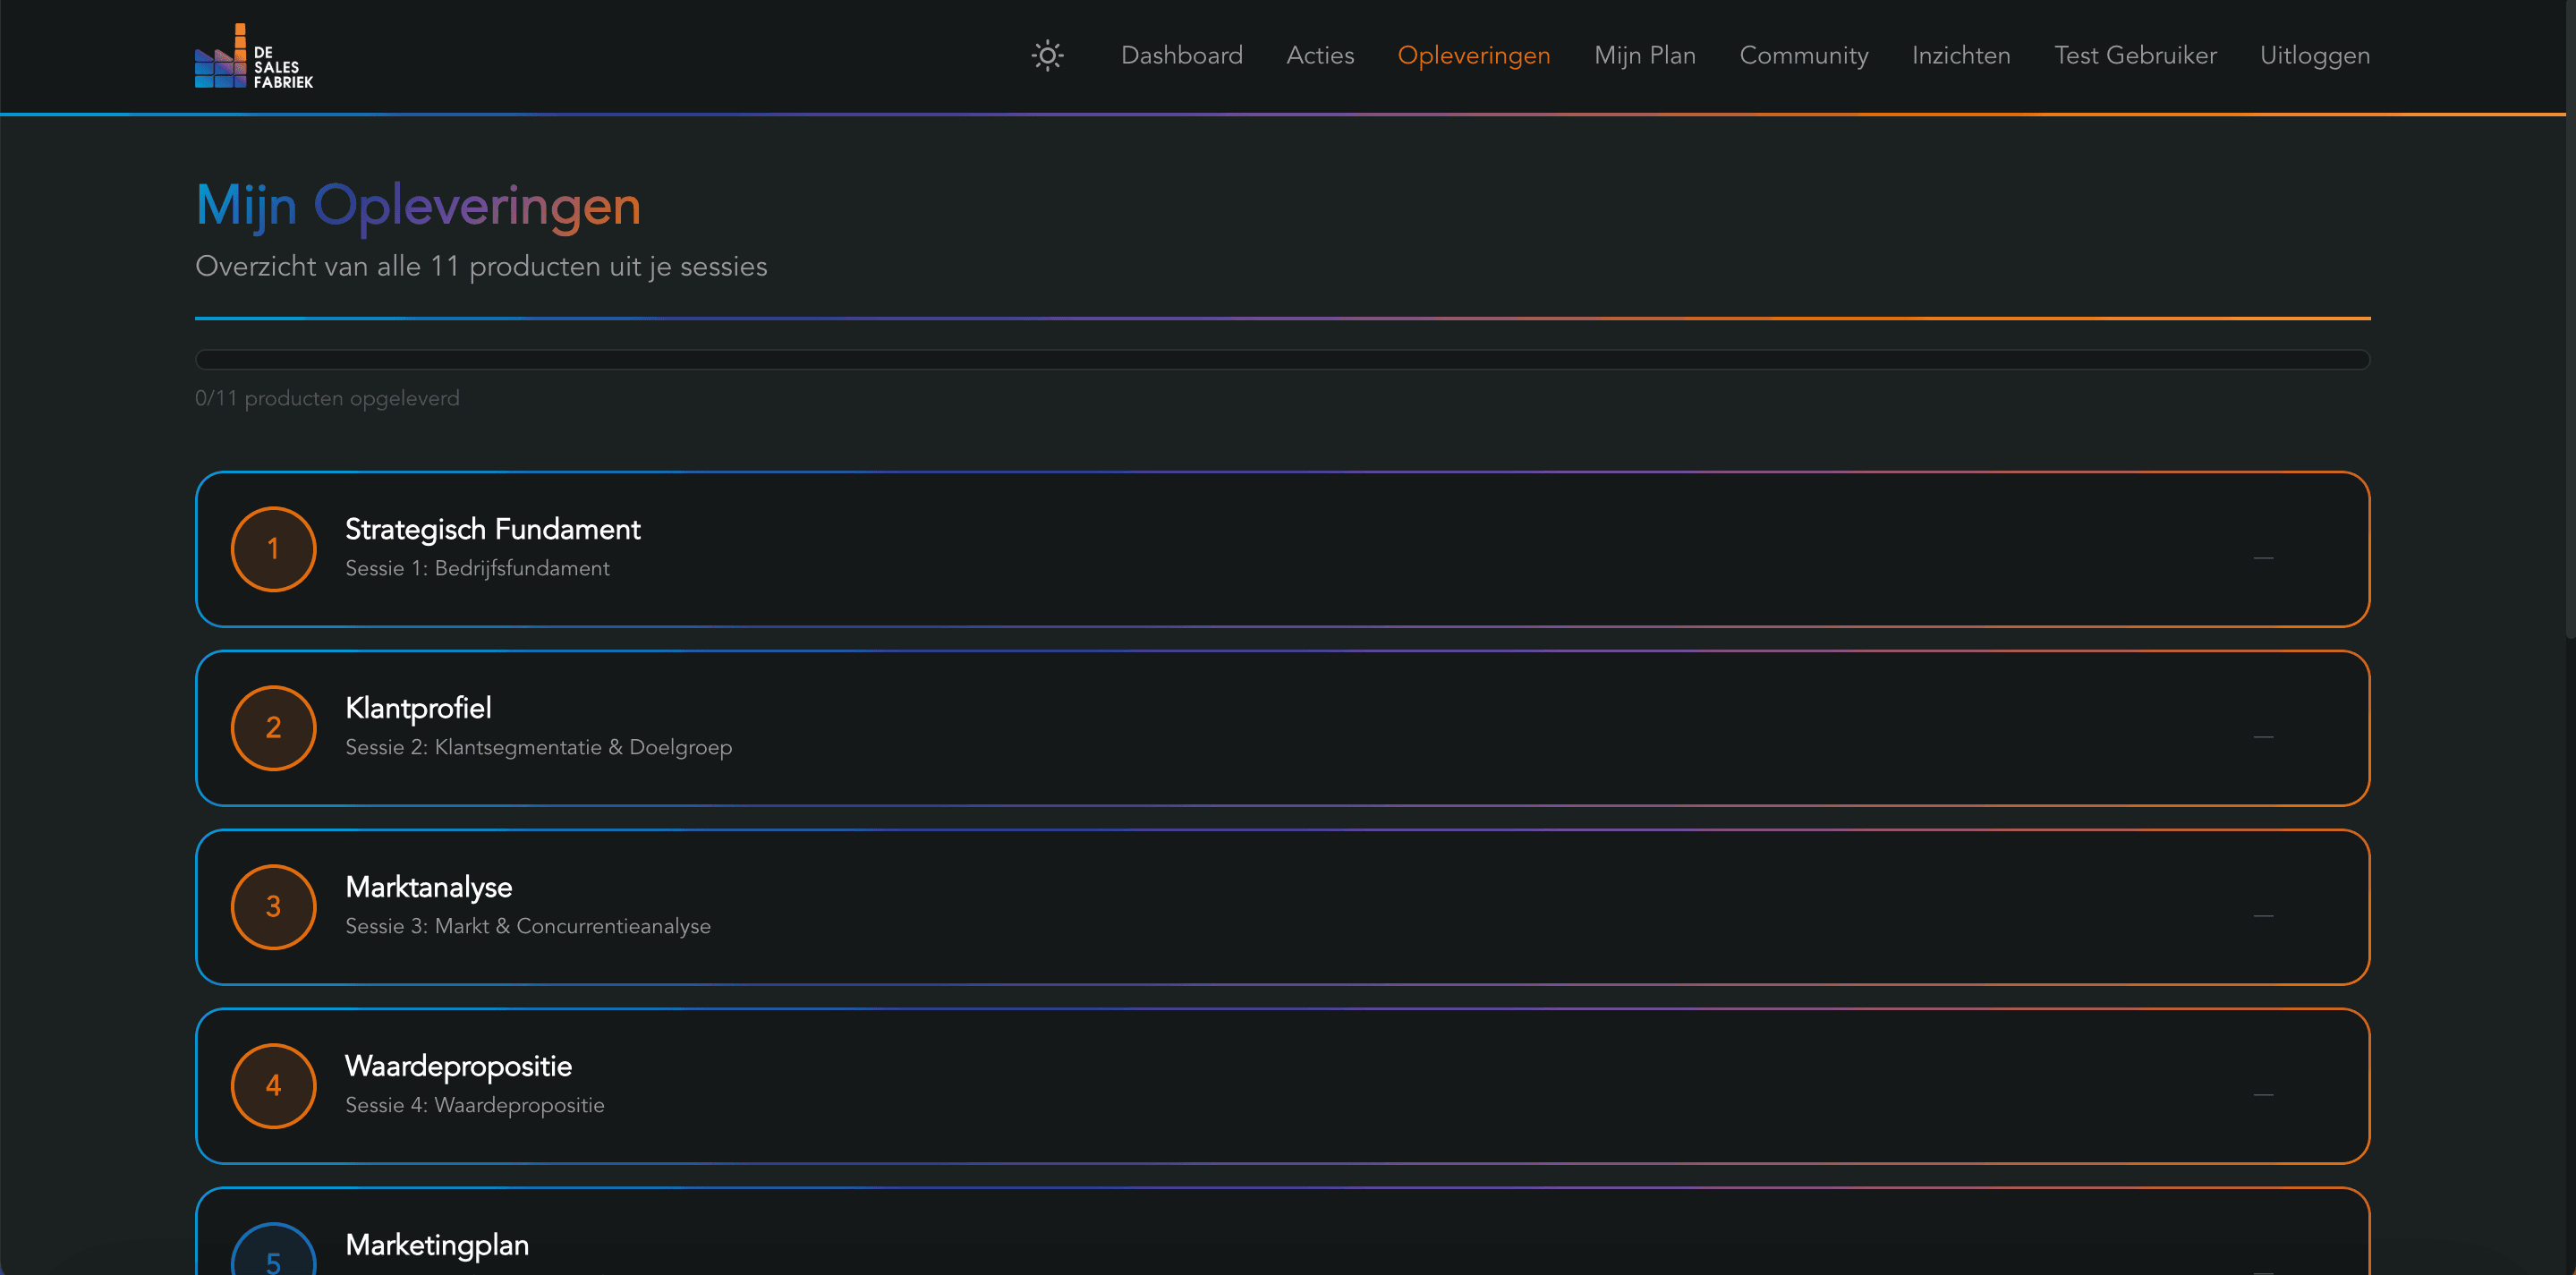
Task: Click the number 3 circle badge
Action: click(x=273, y=907)
